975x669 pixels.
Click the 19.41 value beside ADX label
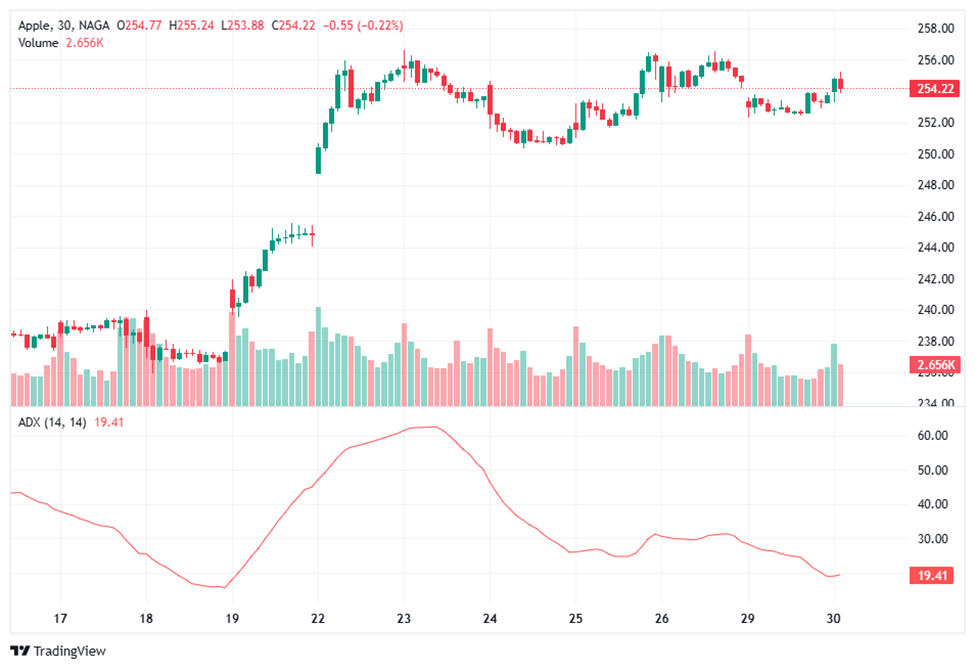tap(108, 422)
